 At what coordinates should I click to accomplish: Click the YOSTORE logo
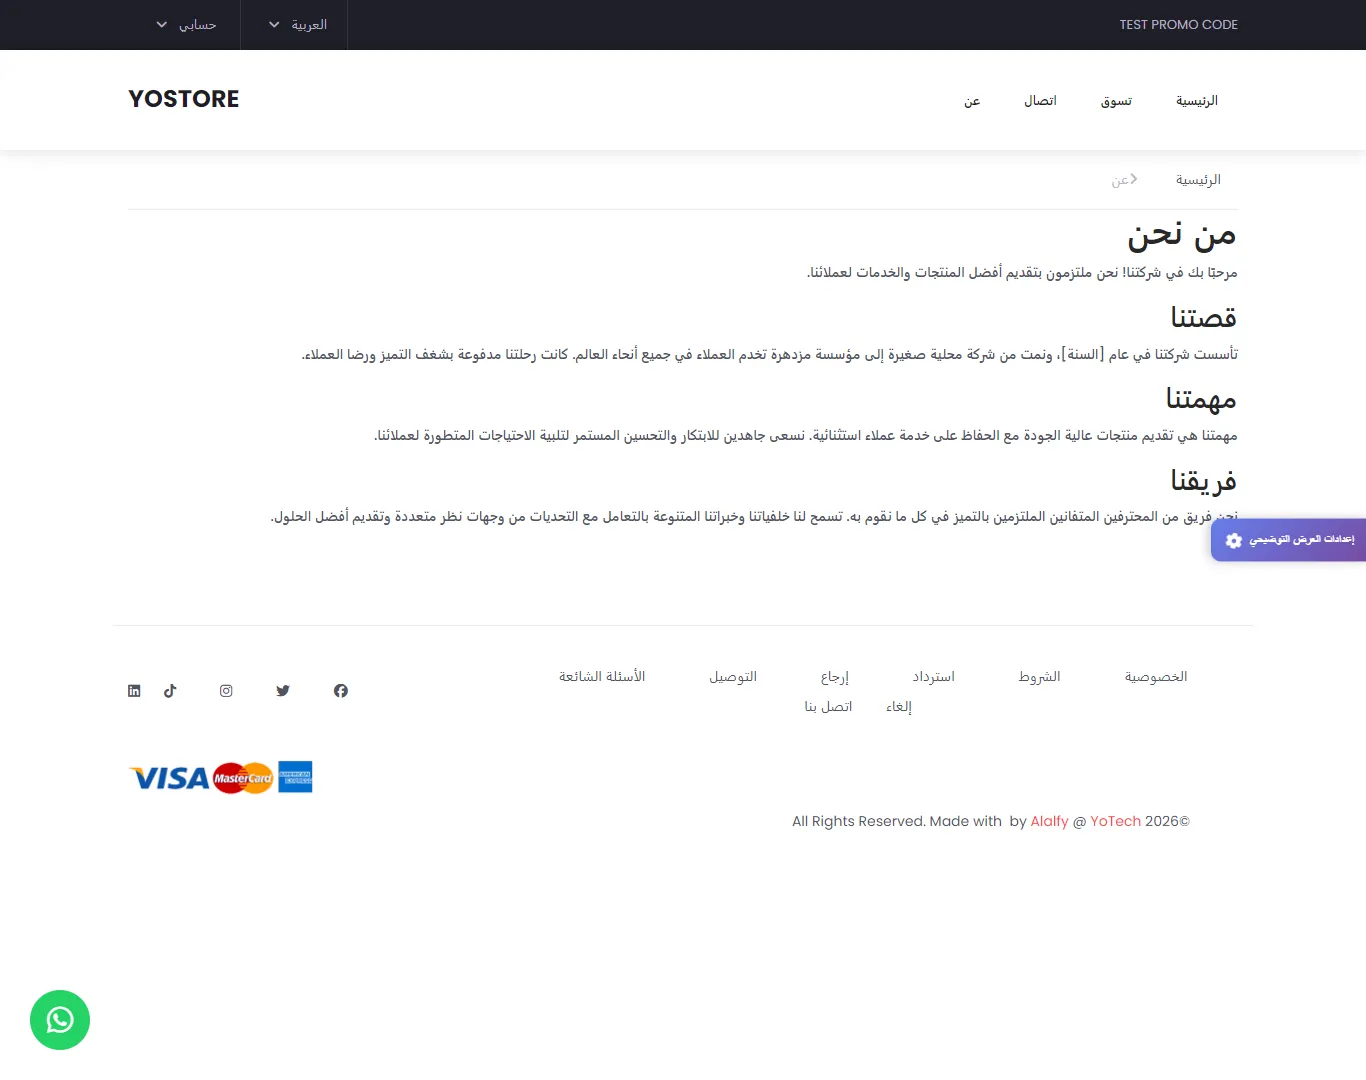184,99
